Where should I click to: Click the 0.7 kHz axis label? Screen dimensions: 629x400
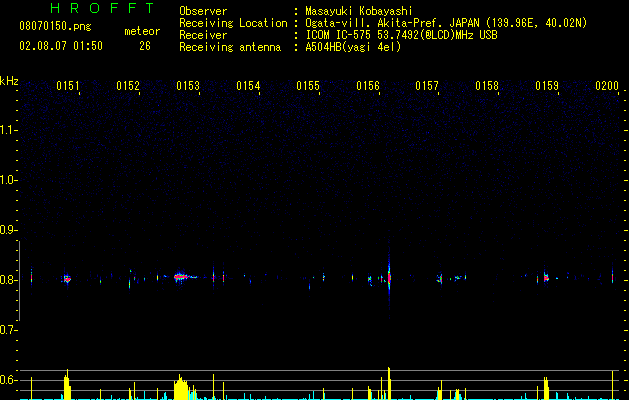(x=8, y=330)
